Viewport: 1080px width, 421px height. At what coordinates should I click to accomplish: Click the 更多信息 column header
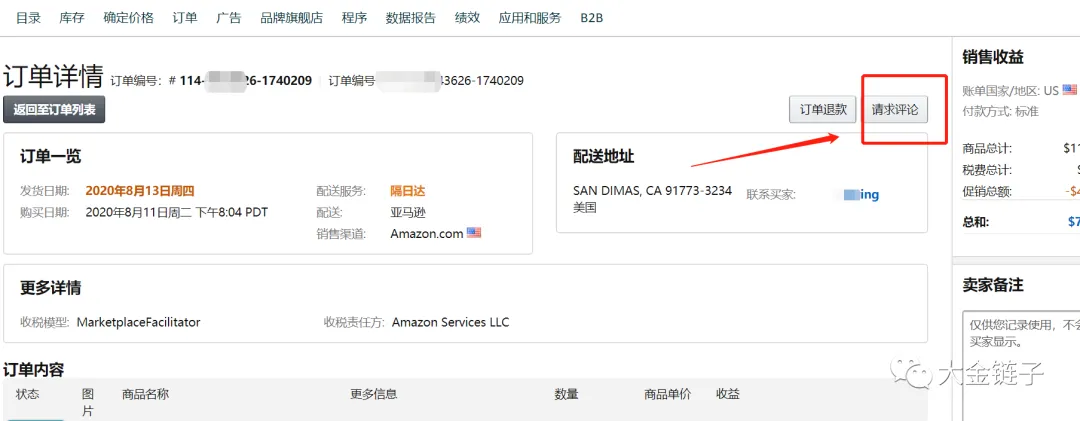[373, 394]
